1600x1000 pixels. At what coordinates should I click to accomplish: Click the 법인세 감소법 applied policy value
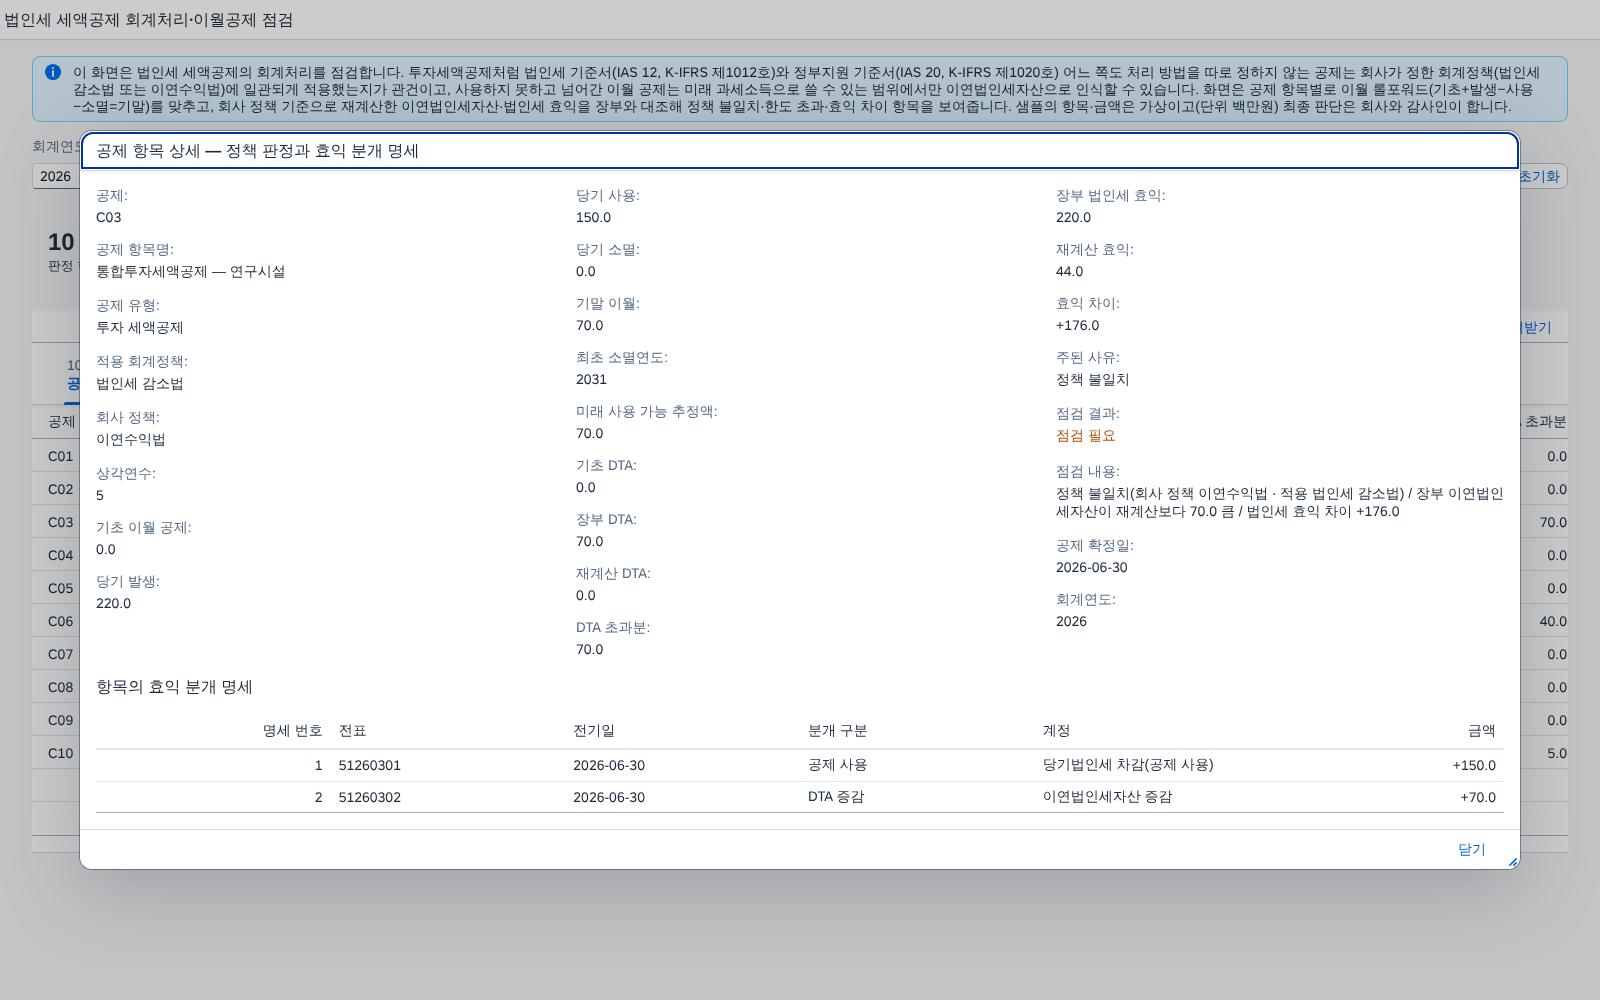coord(139,383)
